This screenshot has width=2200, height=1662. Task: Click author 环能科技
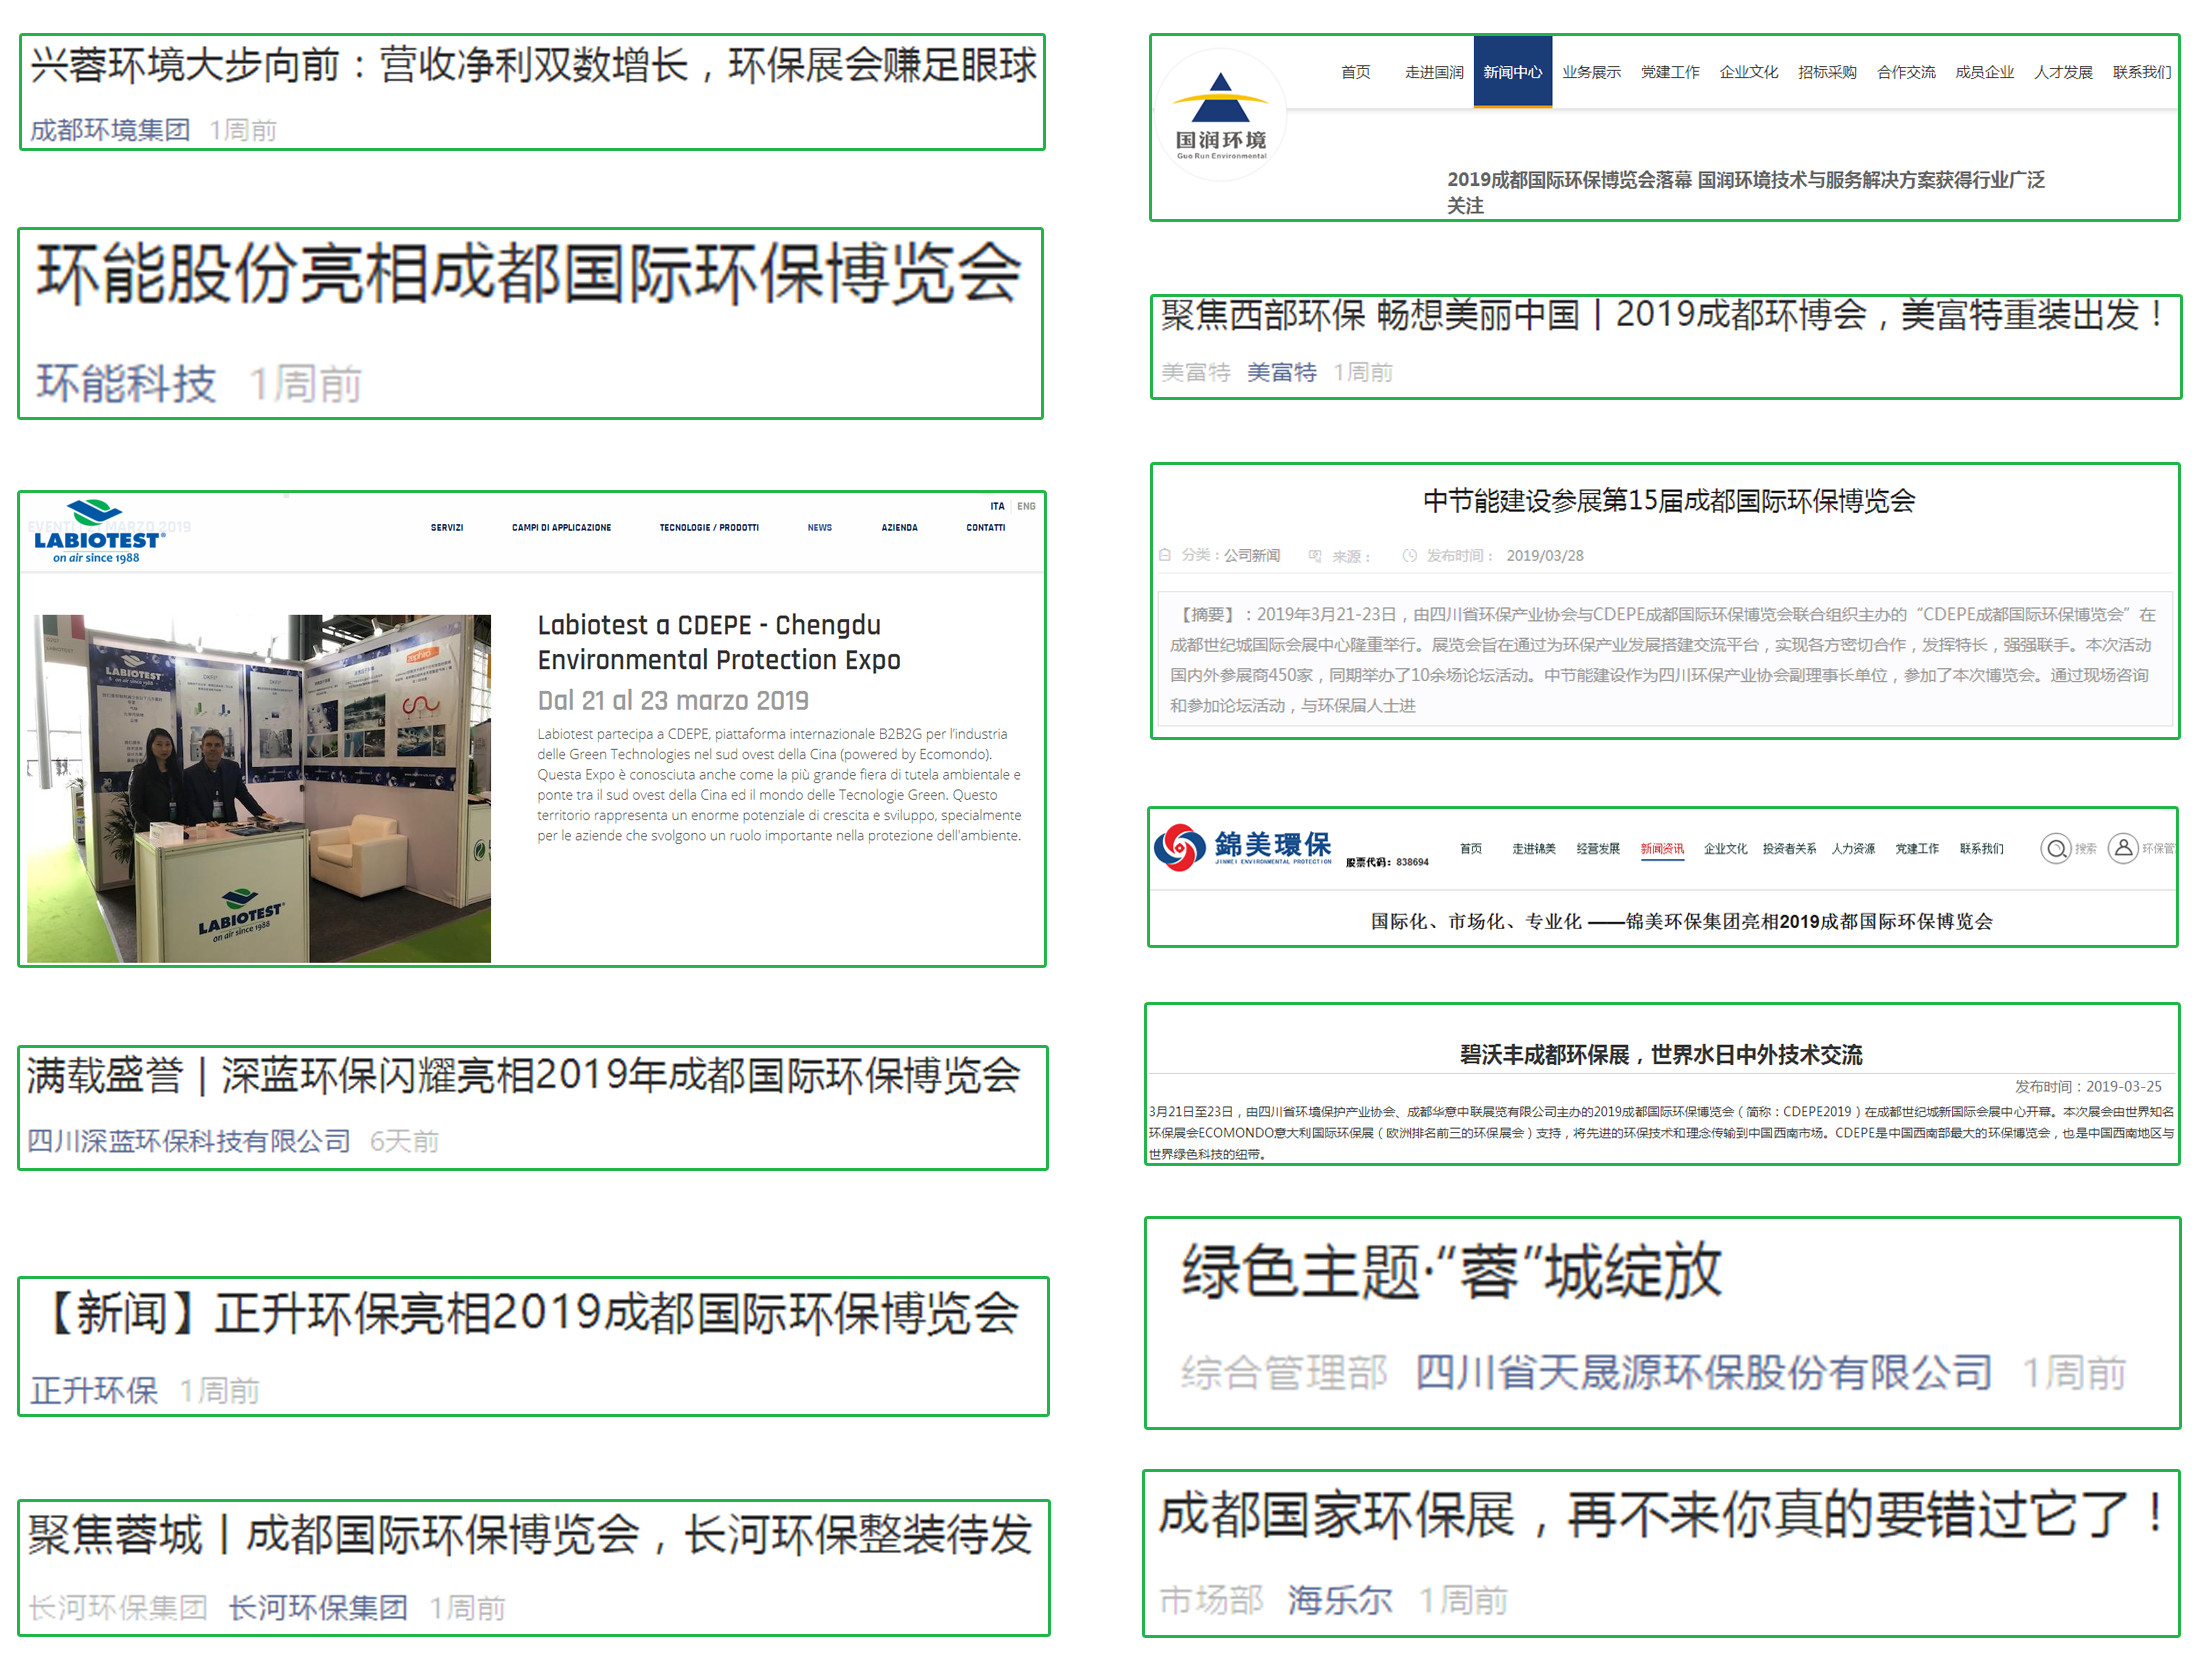coord(126,383)
